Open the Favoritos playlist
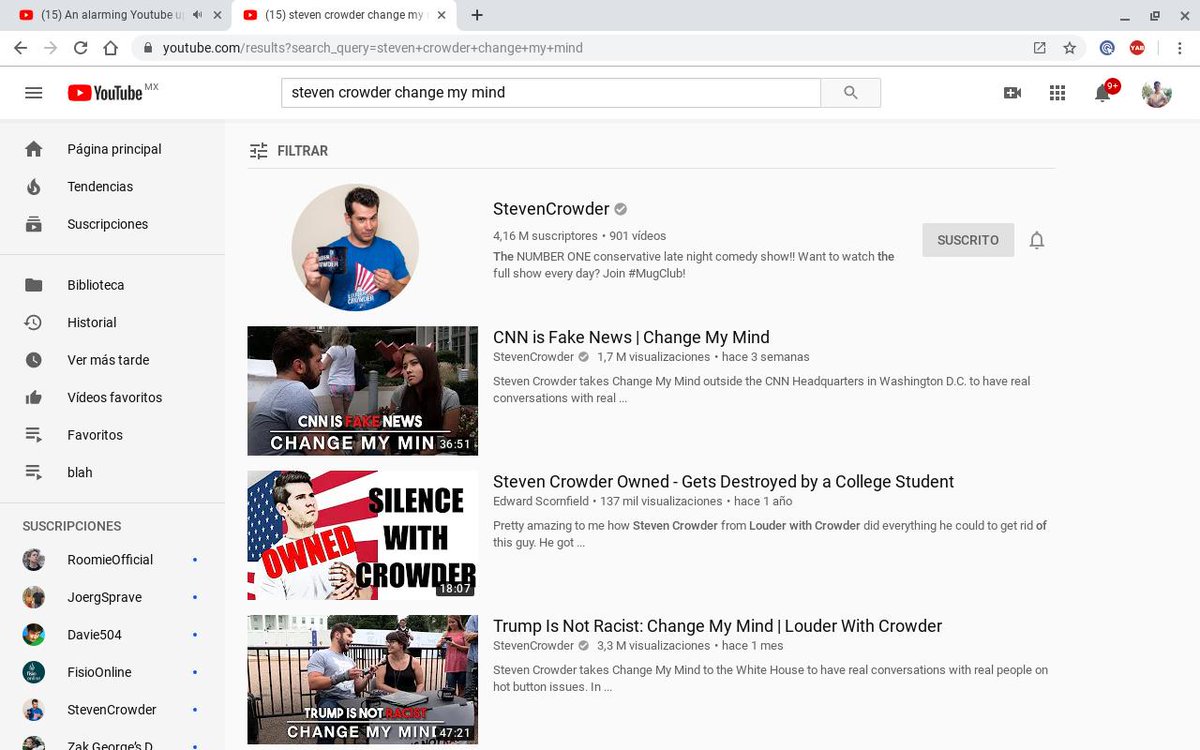This screenshot has height=750, width=1200. (x=112, y=435)
